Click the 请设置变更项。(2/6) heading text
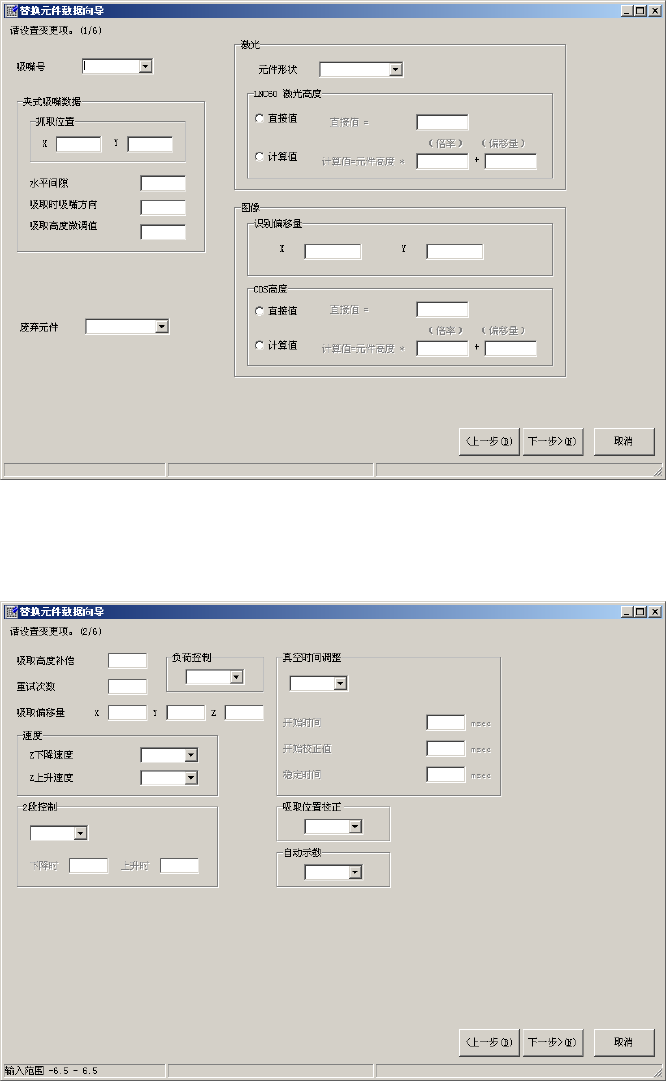Viewport: 666px width, 1081px height. (56, 632)
